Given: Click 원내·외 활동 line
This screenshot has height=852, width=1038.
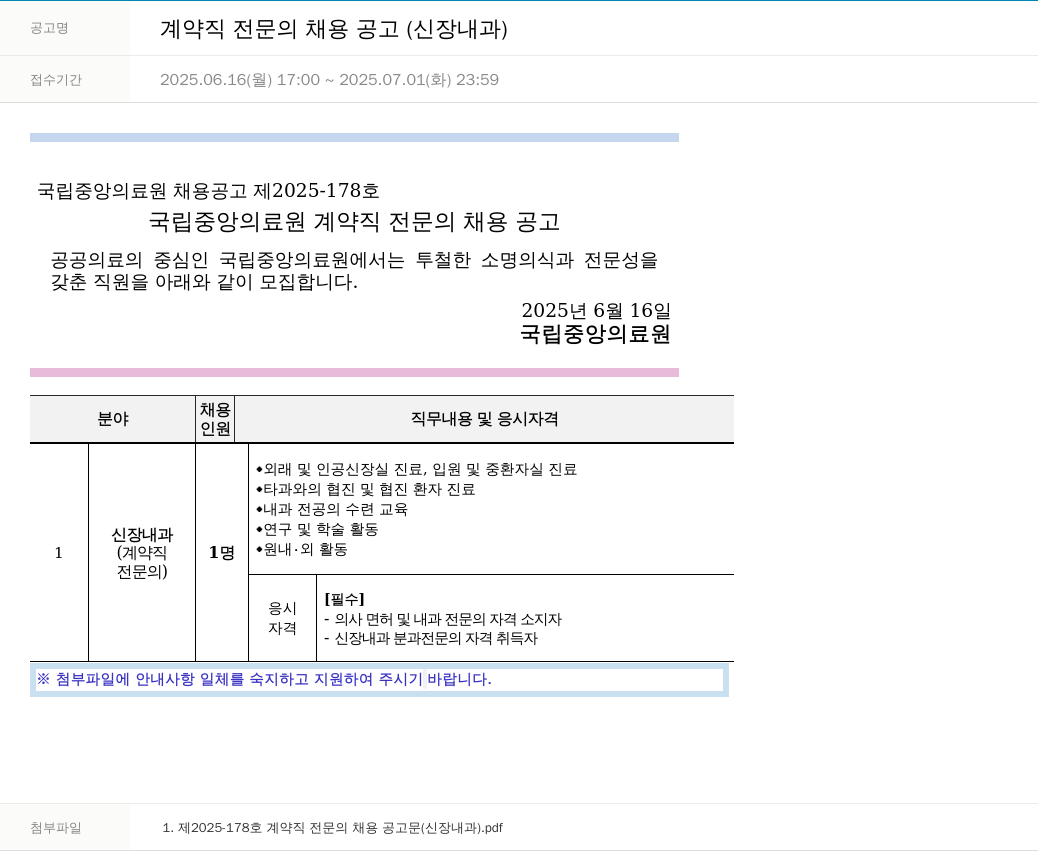Looking at the screenshot, I should pyautogui.click(x=302, y=549).
